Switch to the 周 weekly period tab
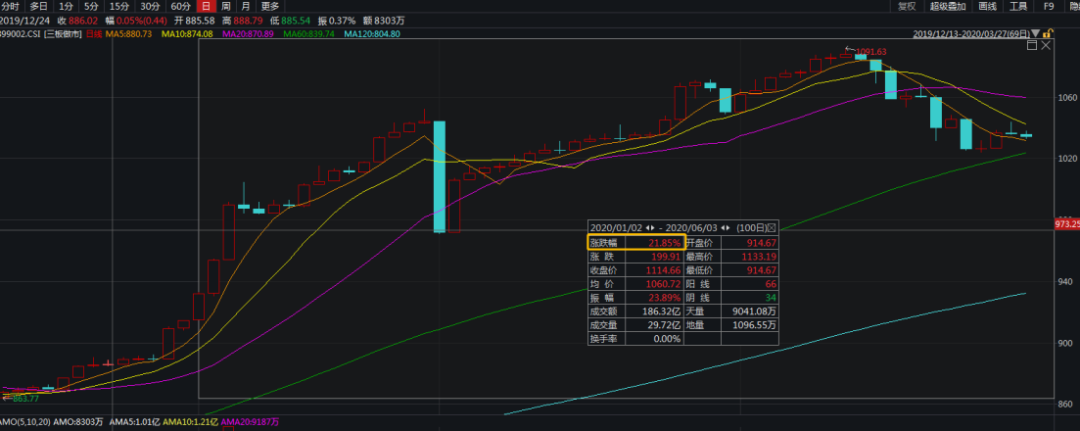The image size is (1080, 431). pyautogui.click(x=225, y=6)
